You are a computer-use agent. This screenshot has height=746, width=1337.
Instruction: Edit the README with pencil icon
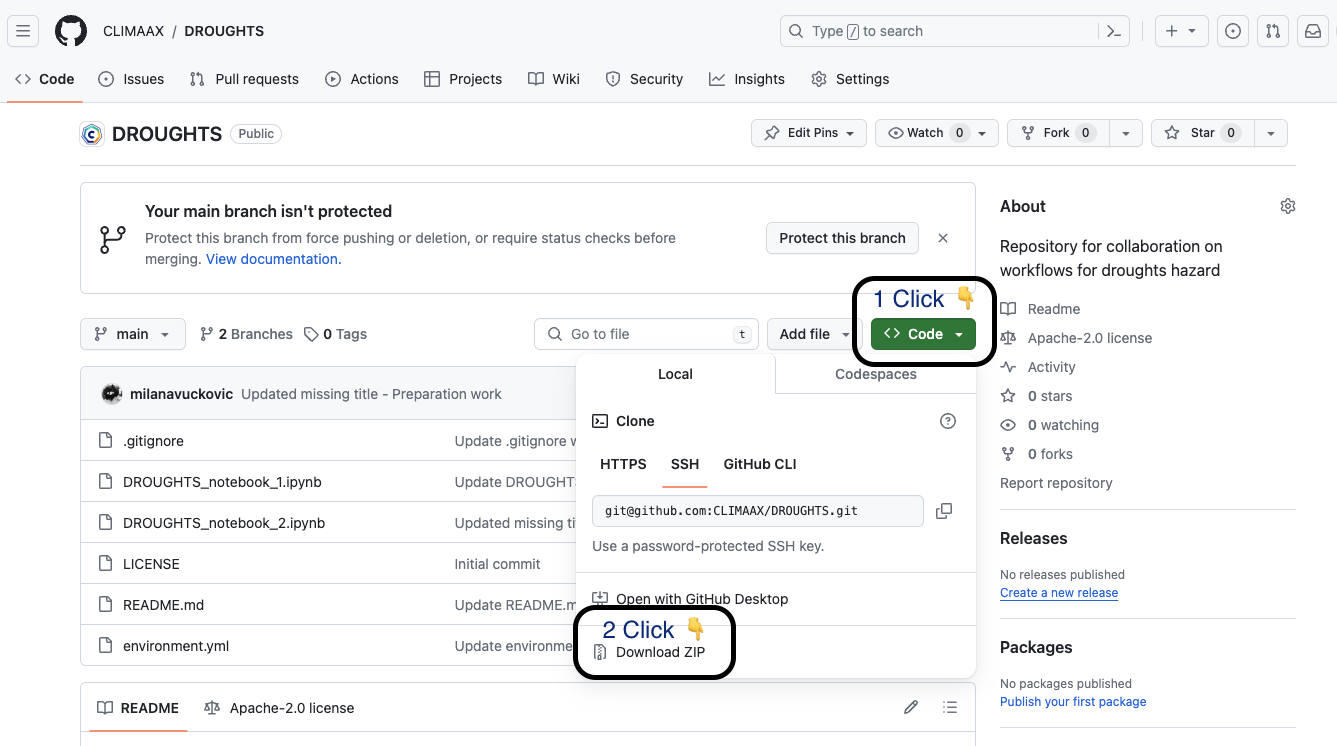point(911,707)
